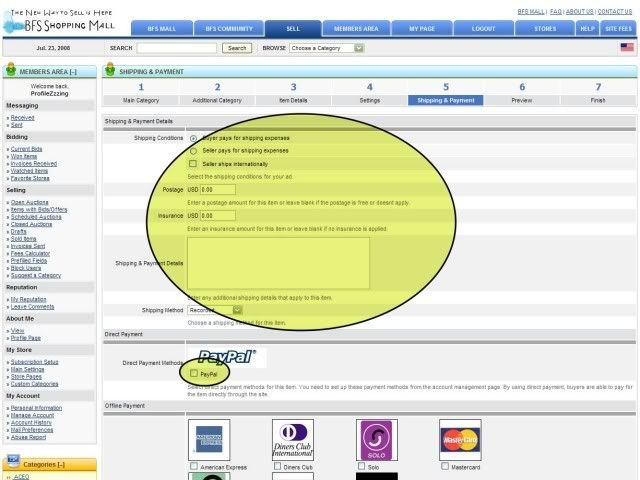Image resolution: width=640 pixels, height=480 pixels.
Task: Open Profile Page link
Action: [26, 338]
